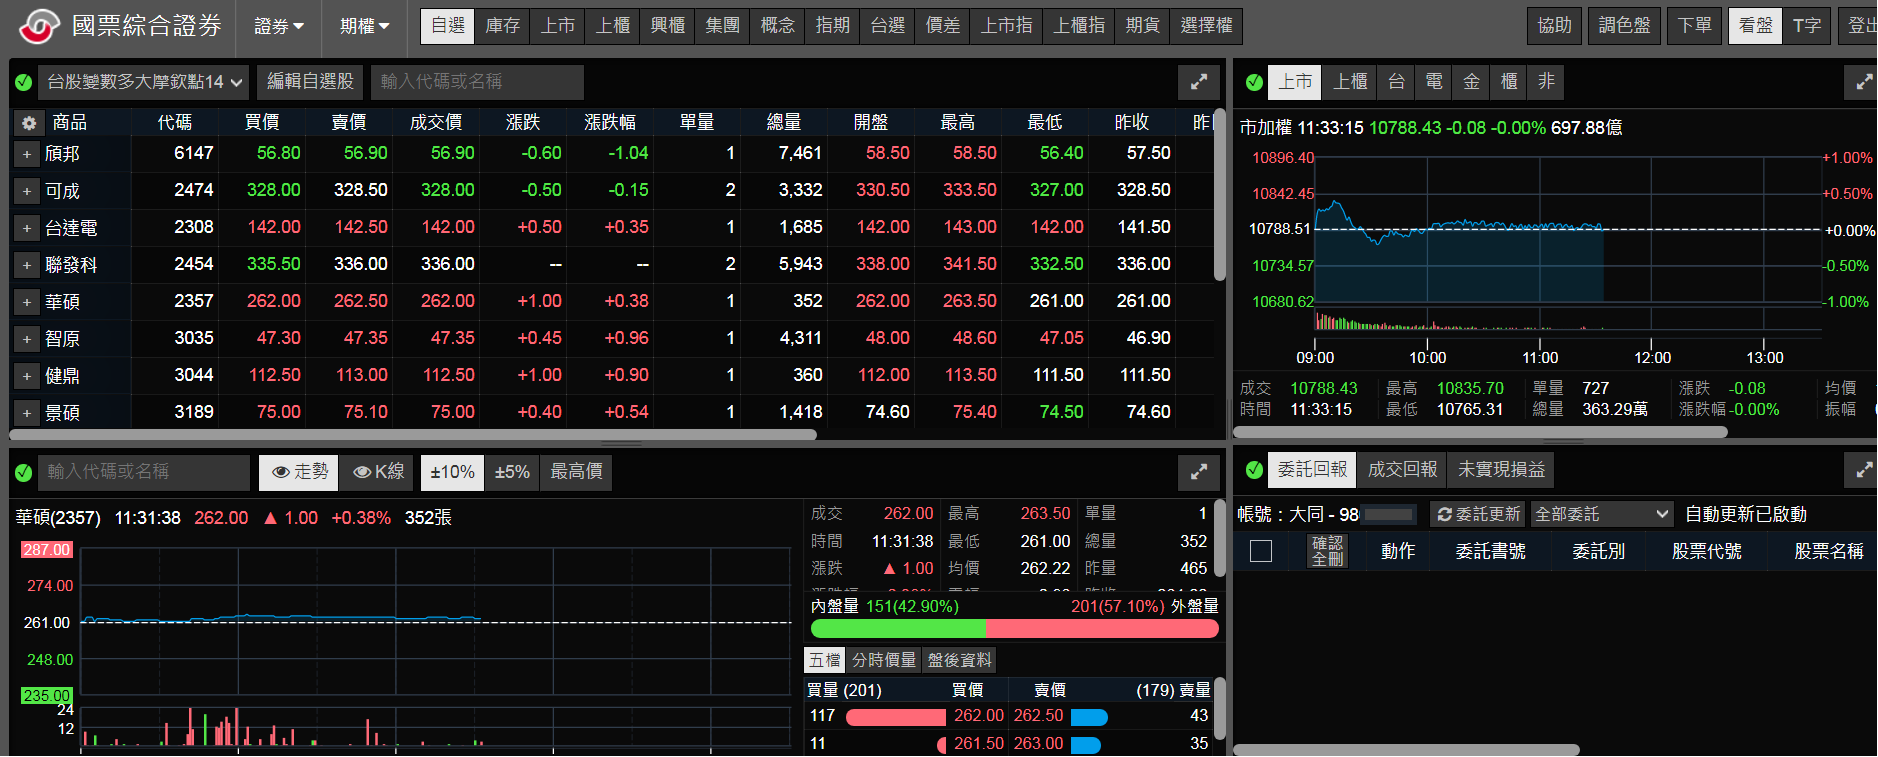Open the 上櫃指 tab in top bar
The height and width of the screenshot is (757, 1878).
click(x=1079, y=26)
